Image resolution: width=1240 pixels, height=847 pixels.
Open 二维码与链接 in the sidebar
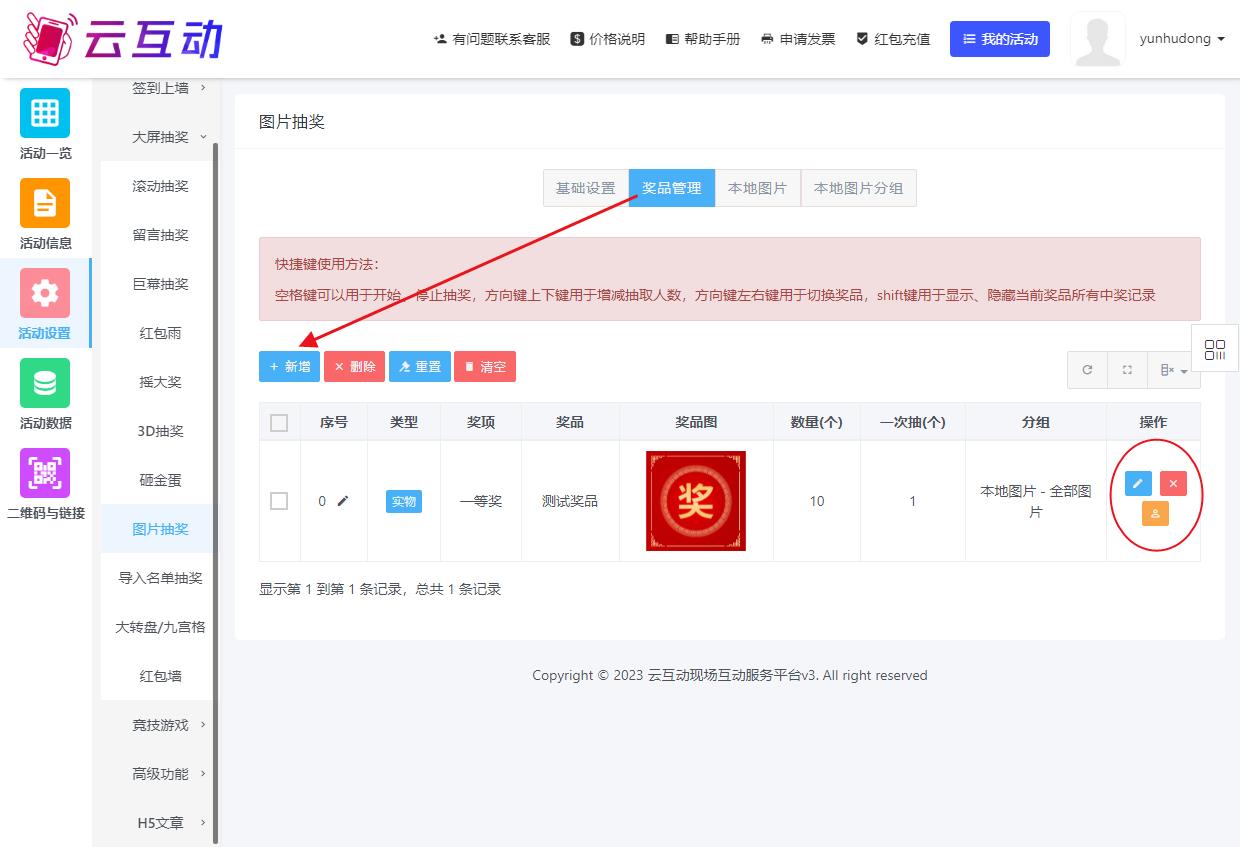pyautogui.click(x=45, y=483)
